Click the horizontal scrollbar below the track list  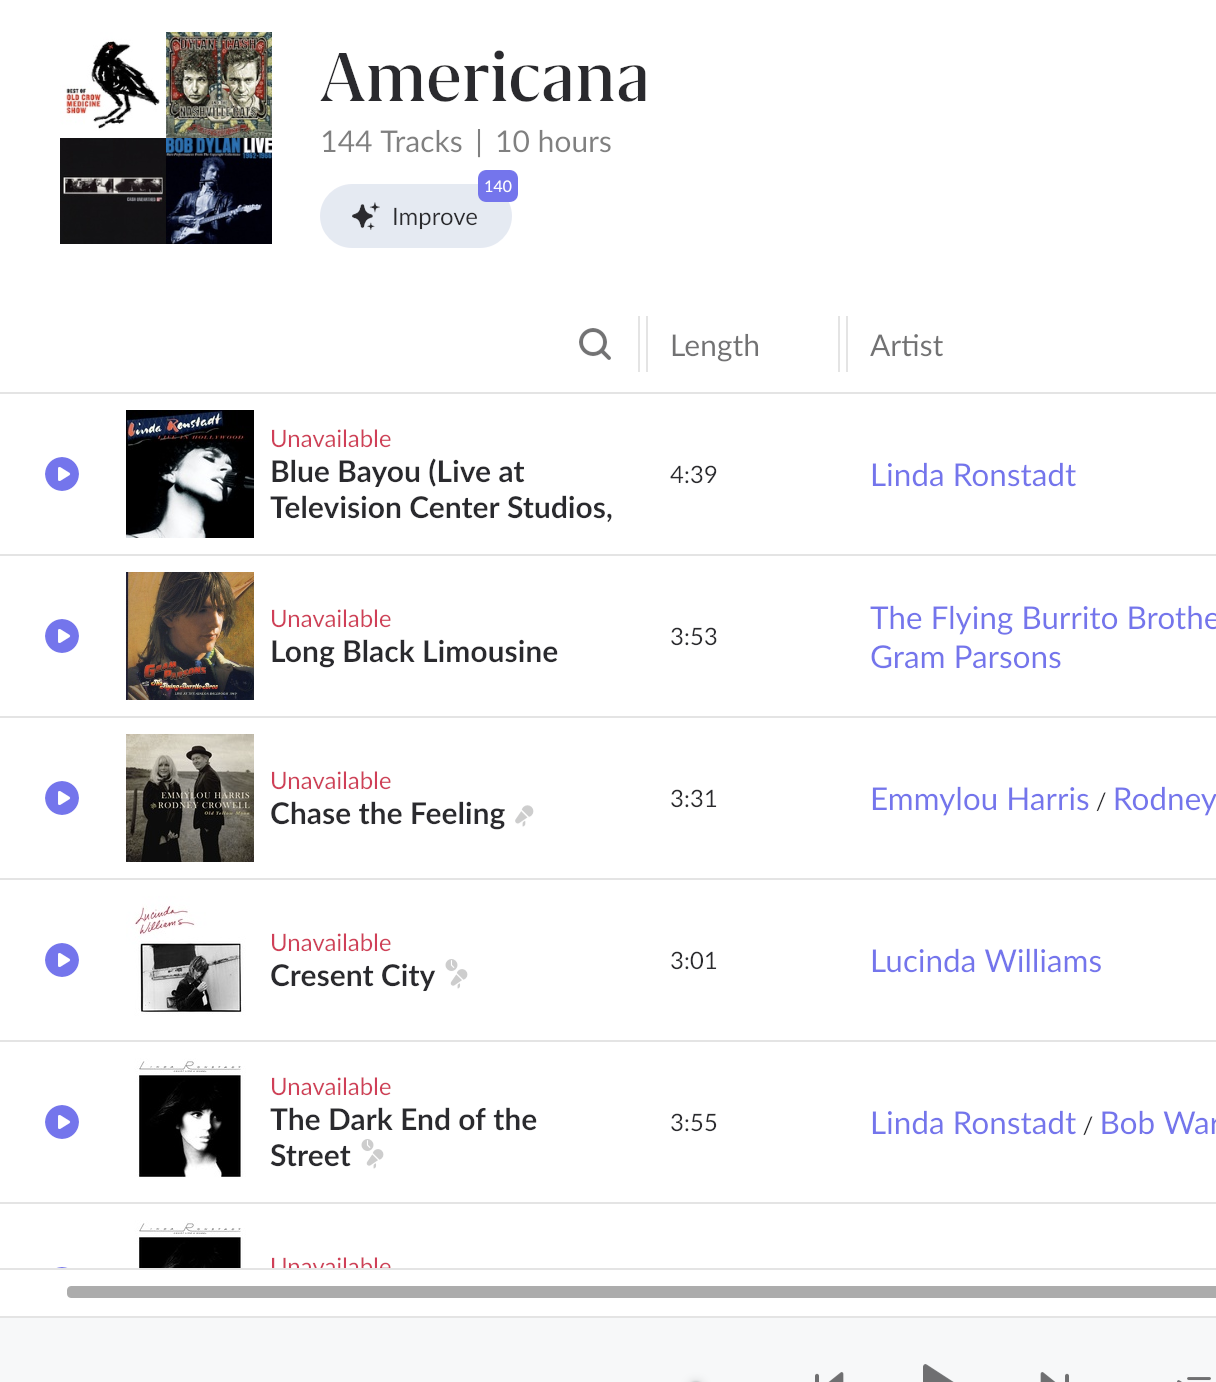click(x=640, y=1292)
